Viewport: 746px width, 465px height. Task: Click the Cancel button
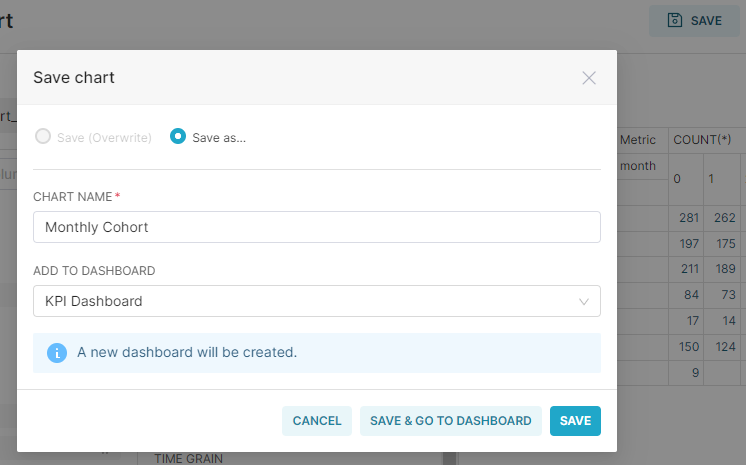tap(317, 421)
